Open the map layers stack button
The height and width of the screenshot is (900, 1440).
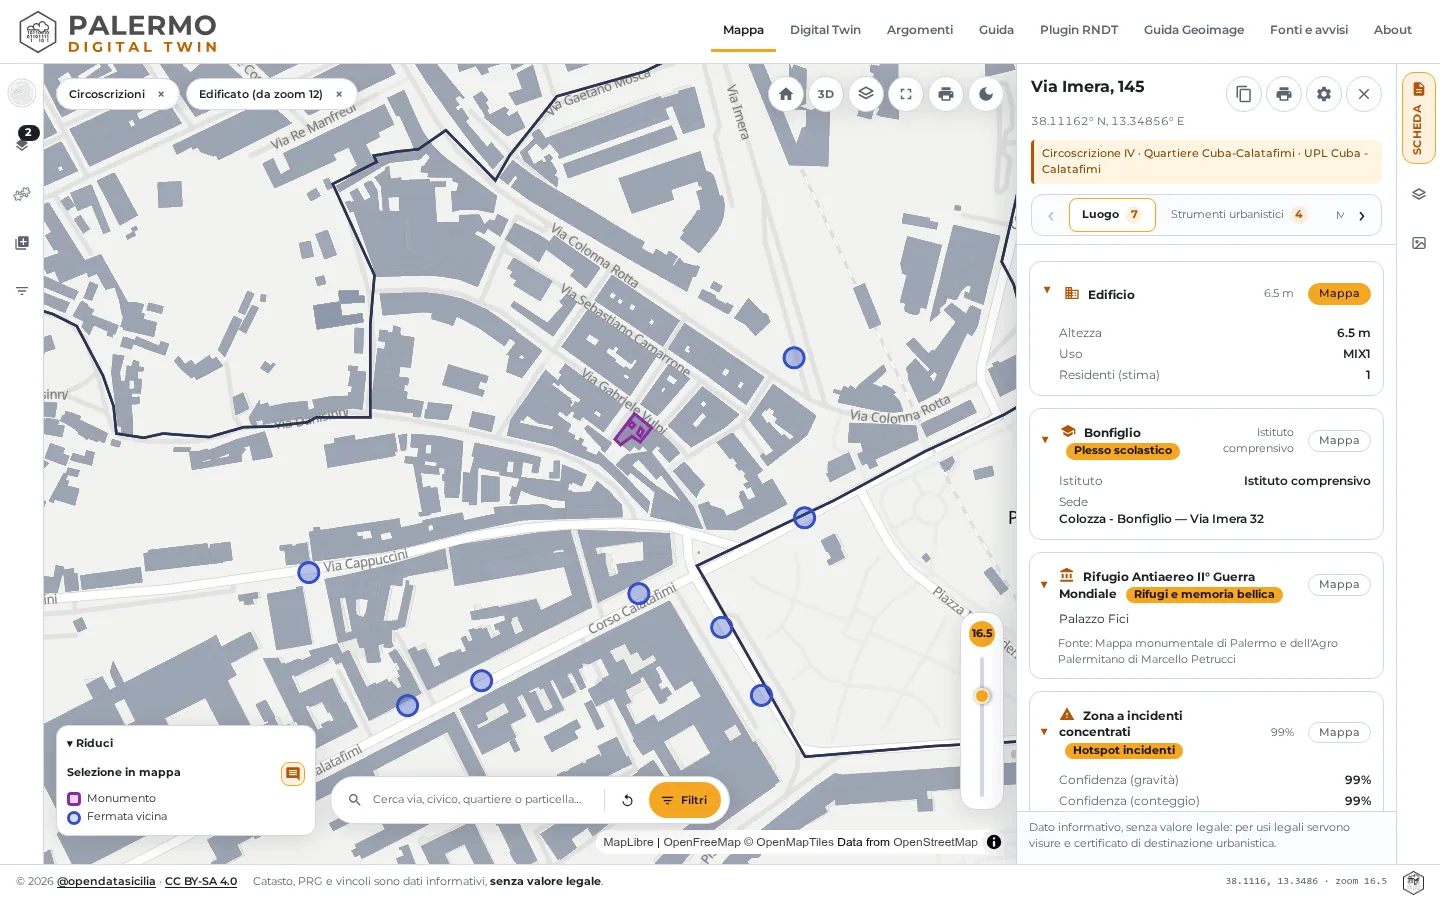click(866, 94)
